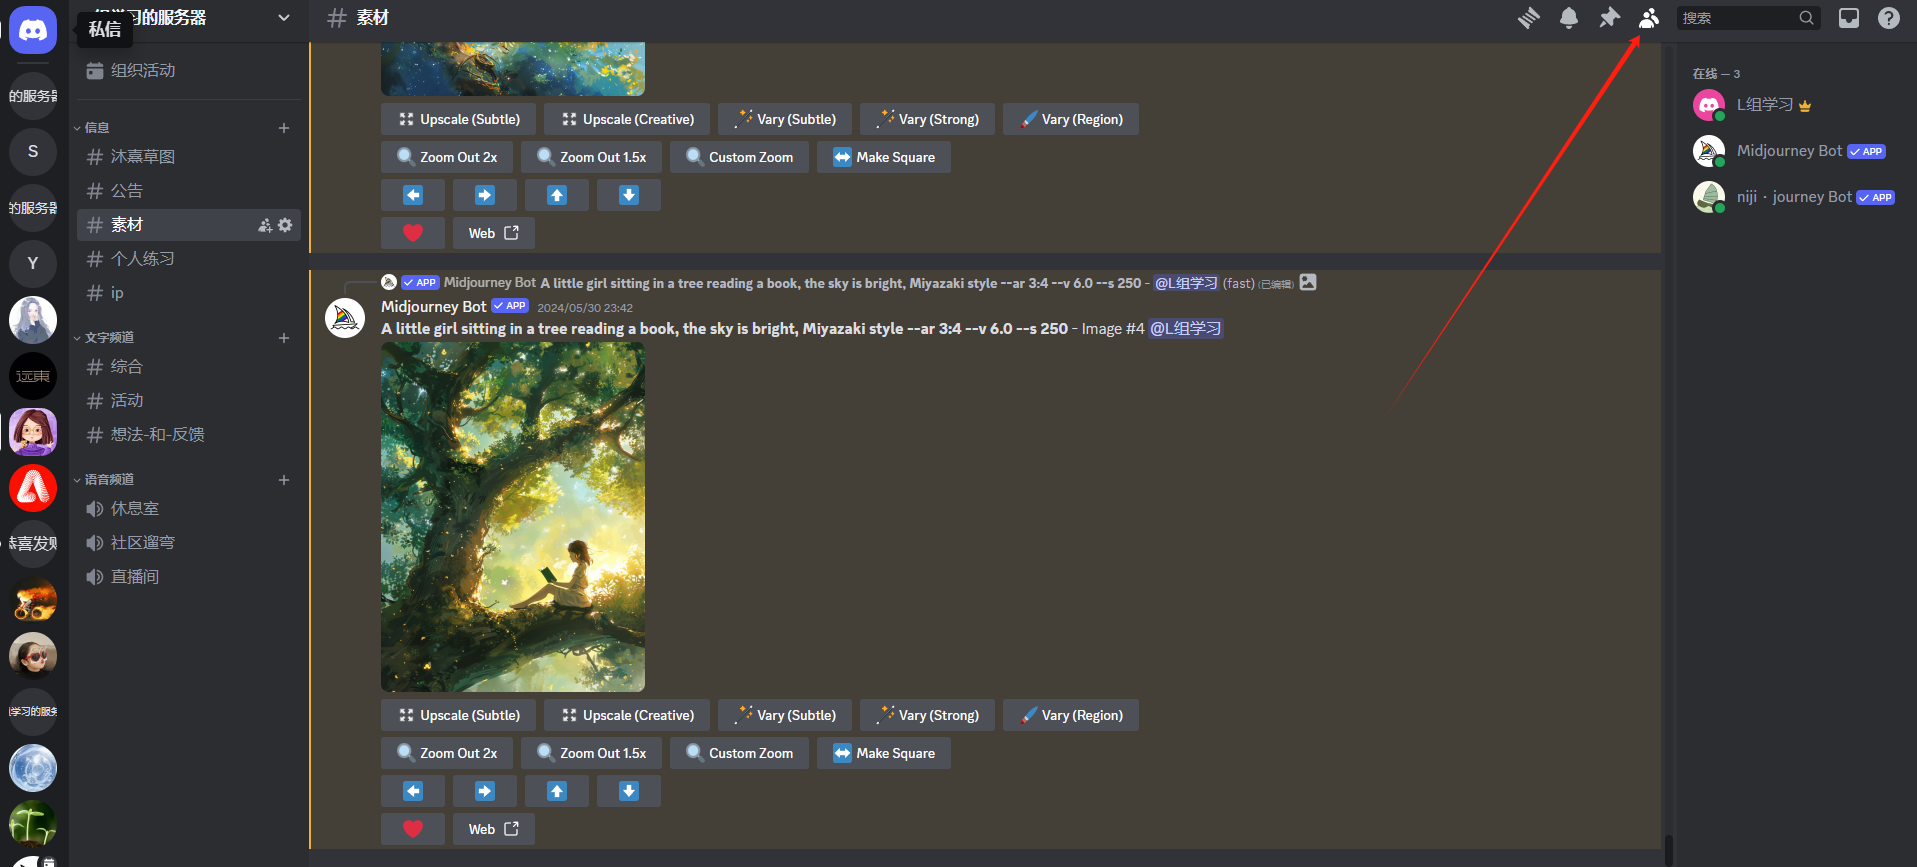Switch to the Y server icon
Viewport: 1917px width, 867px height.
(33, 264)
